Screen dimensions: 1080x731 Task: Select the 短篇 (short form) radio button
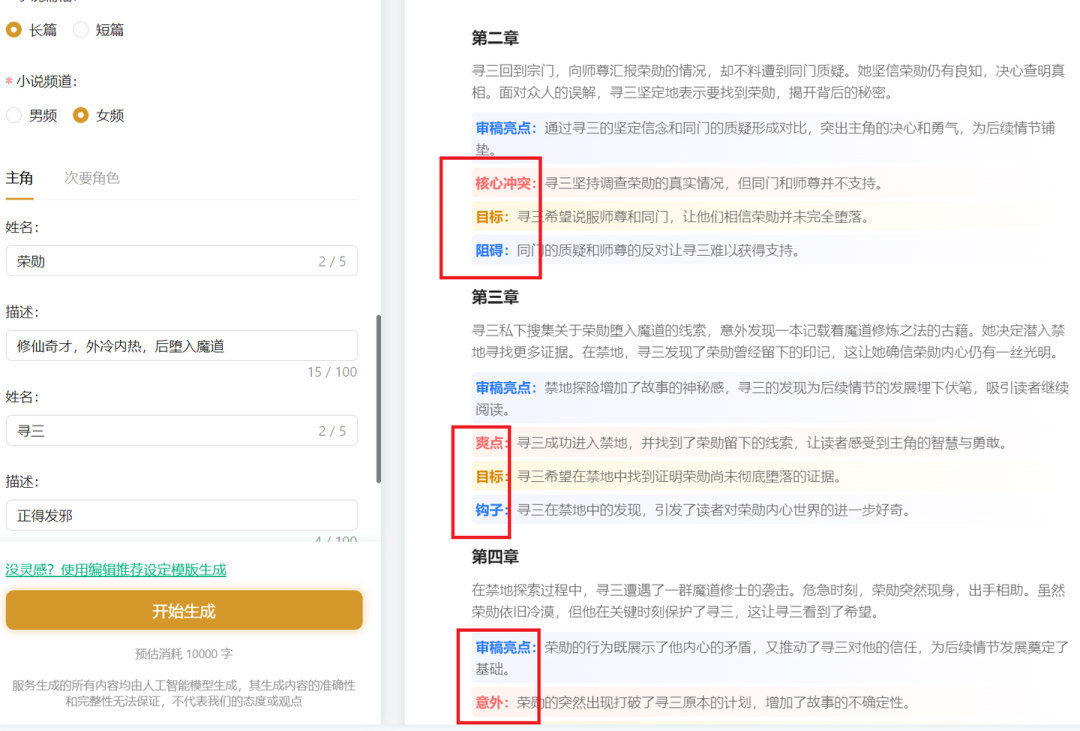[x=95, y=30]
